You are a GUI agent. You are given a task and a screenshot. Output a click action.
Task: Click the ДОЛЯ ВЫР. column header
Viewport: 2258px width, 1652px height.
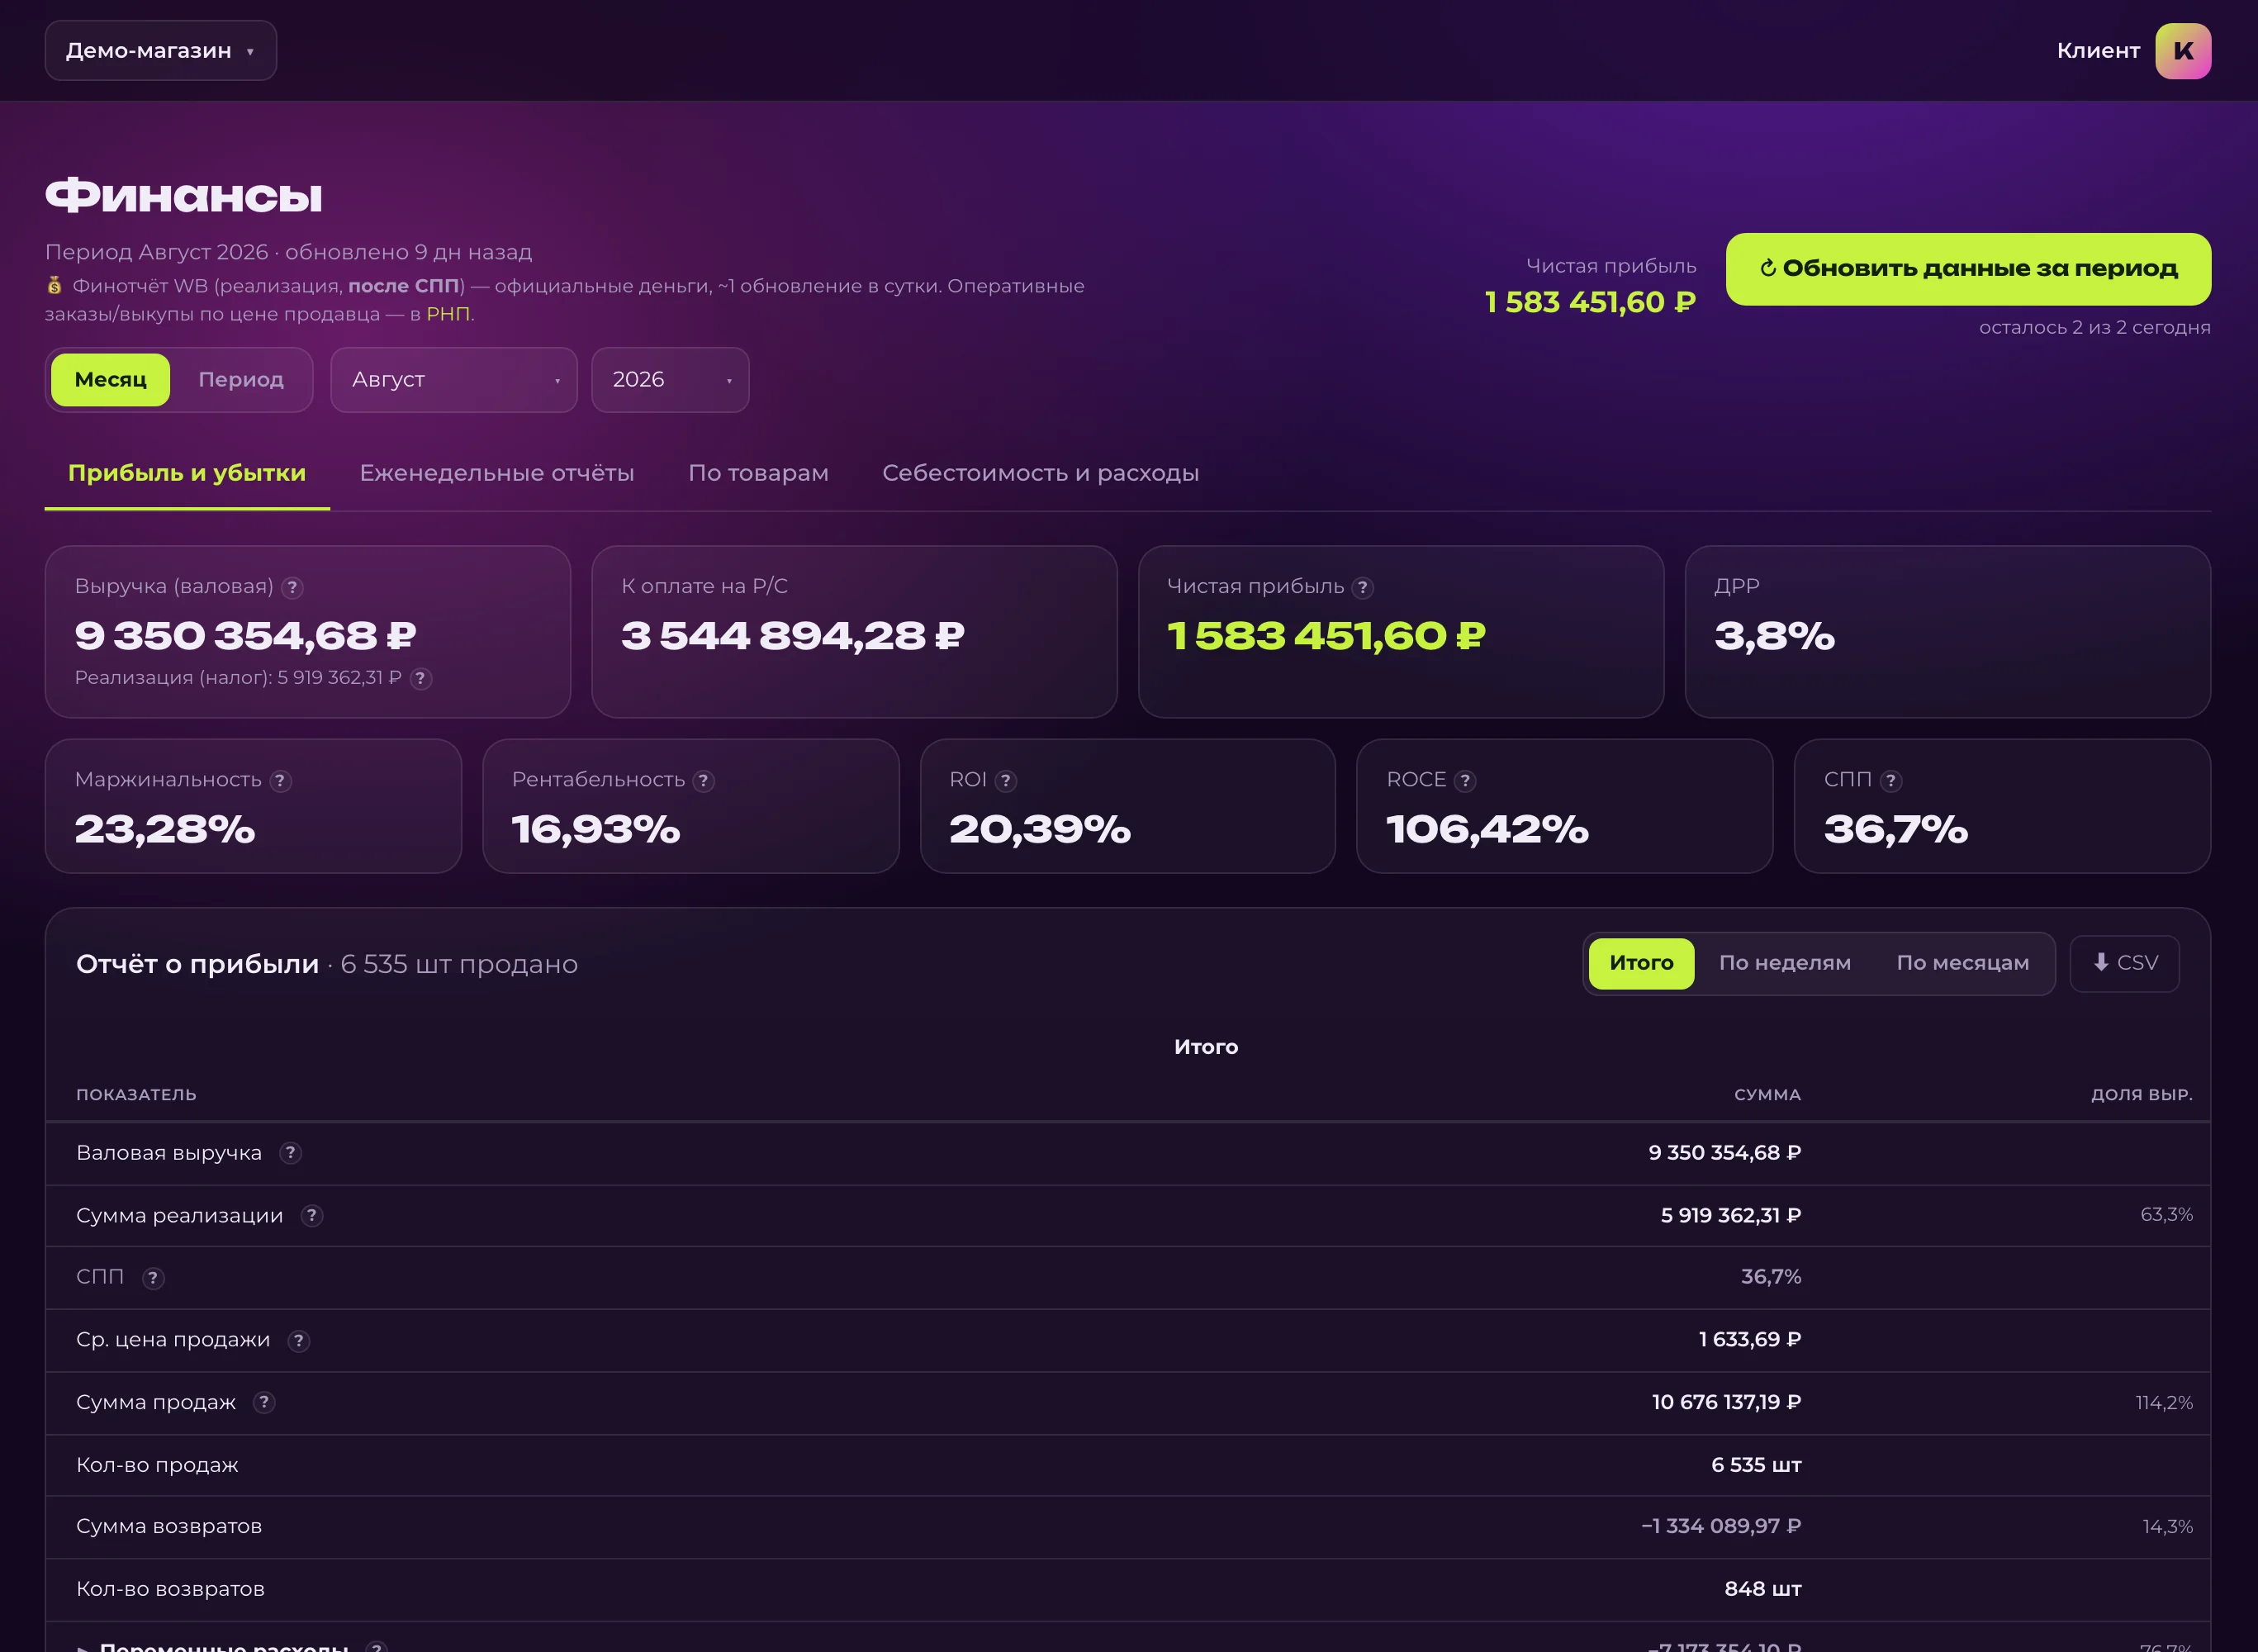pyautogui.click(x=2141, y=1095)
